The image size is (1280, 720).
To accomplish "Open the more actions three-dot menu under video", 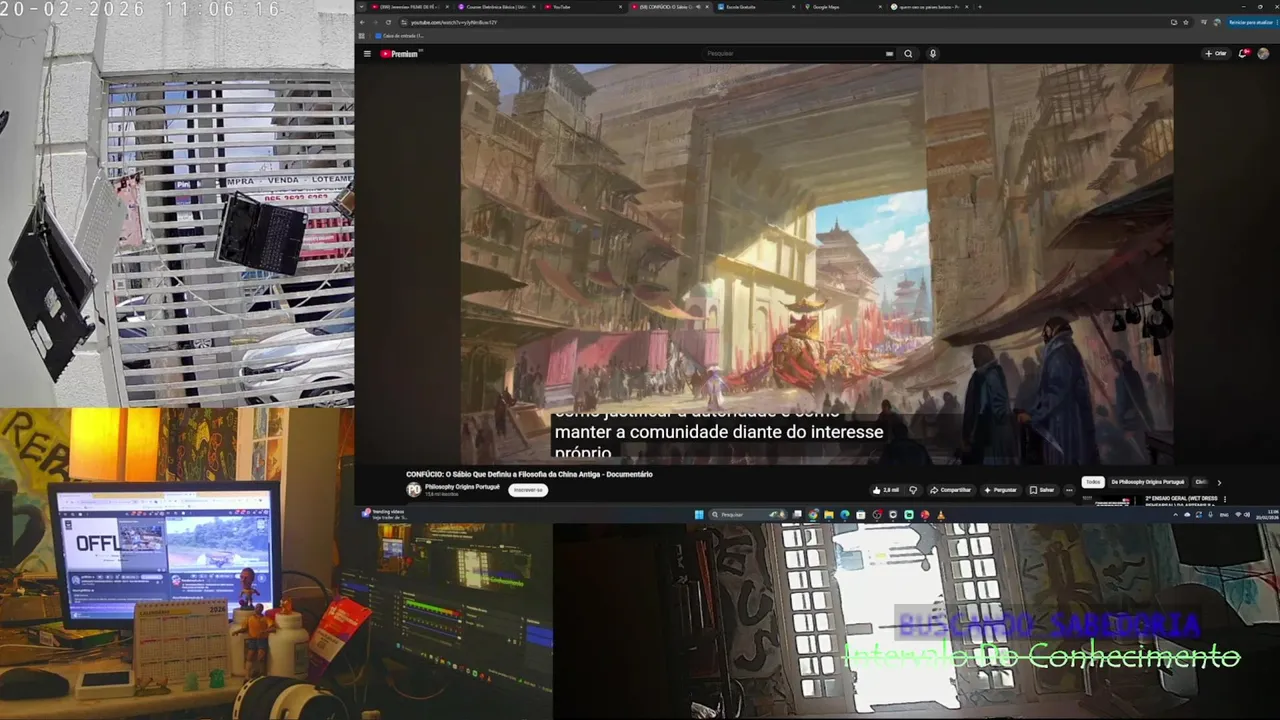I will [1069, 490].
